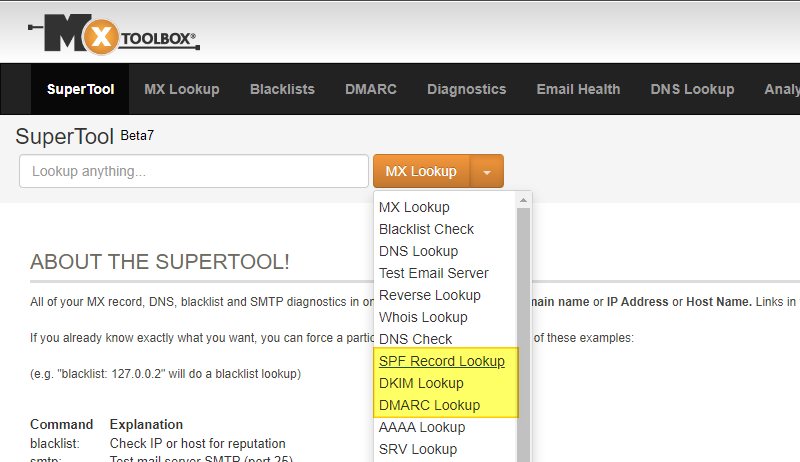This screenshot has width=800, height=462.
Task: Toggle the lookup type dropdown arrow
Action: (x=487, y=171)
